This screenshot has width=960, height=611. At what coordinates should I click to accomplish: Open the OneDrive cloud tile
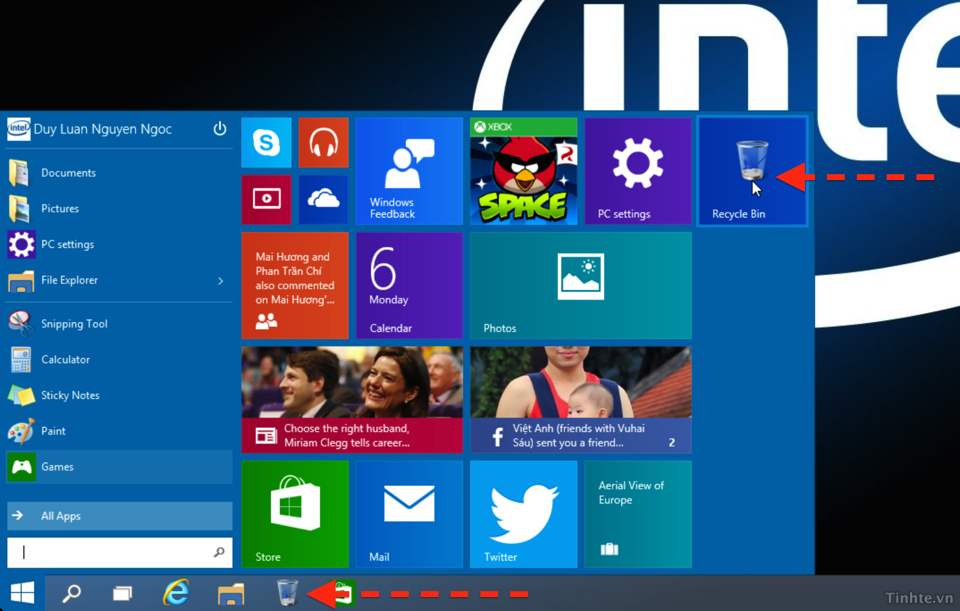tap(323, 200)
